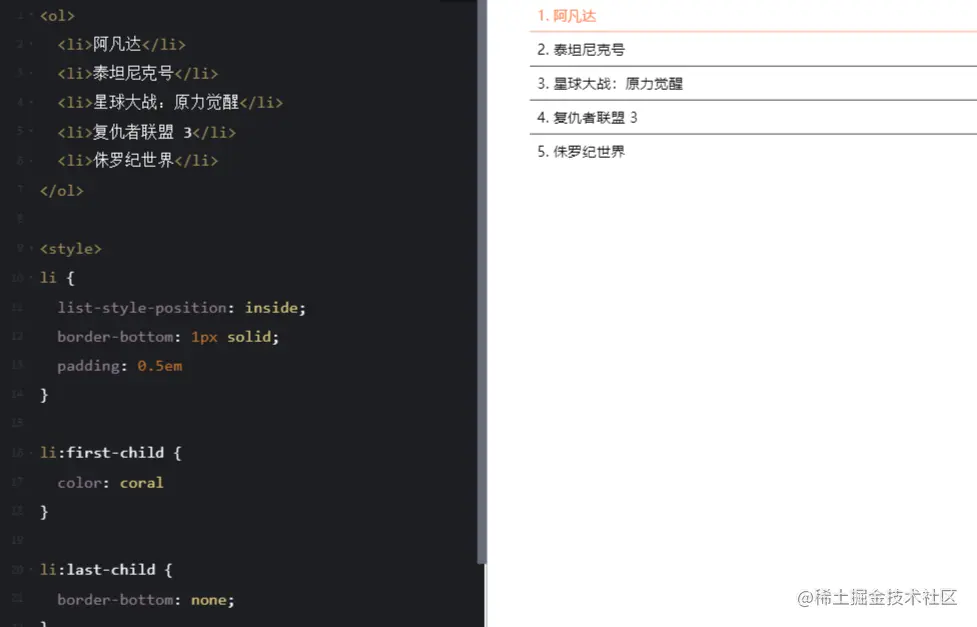
Task: Click the 'padding: 0.5em' line
Action: coord(120,366)
